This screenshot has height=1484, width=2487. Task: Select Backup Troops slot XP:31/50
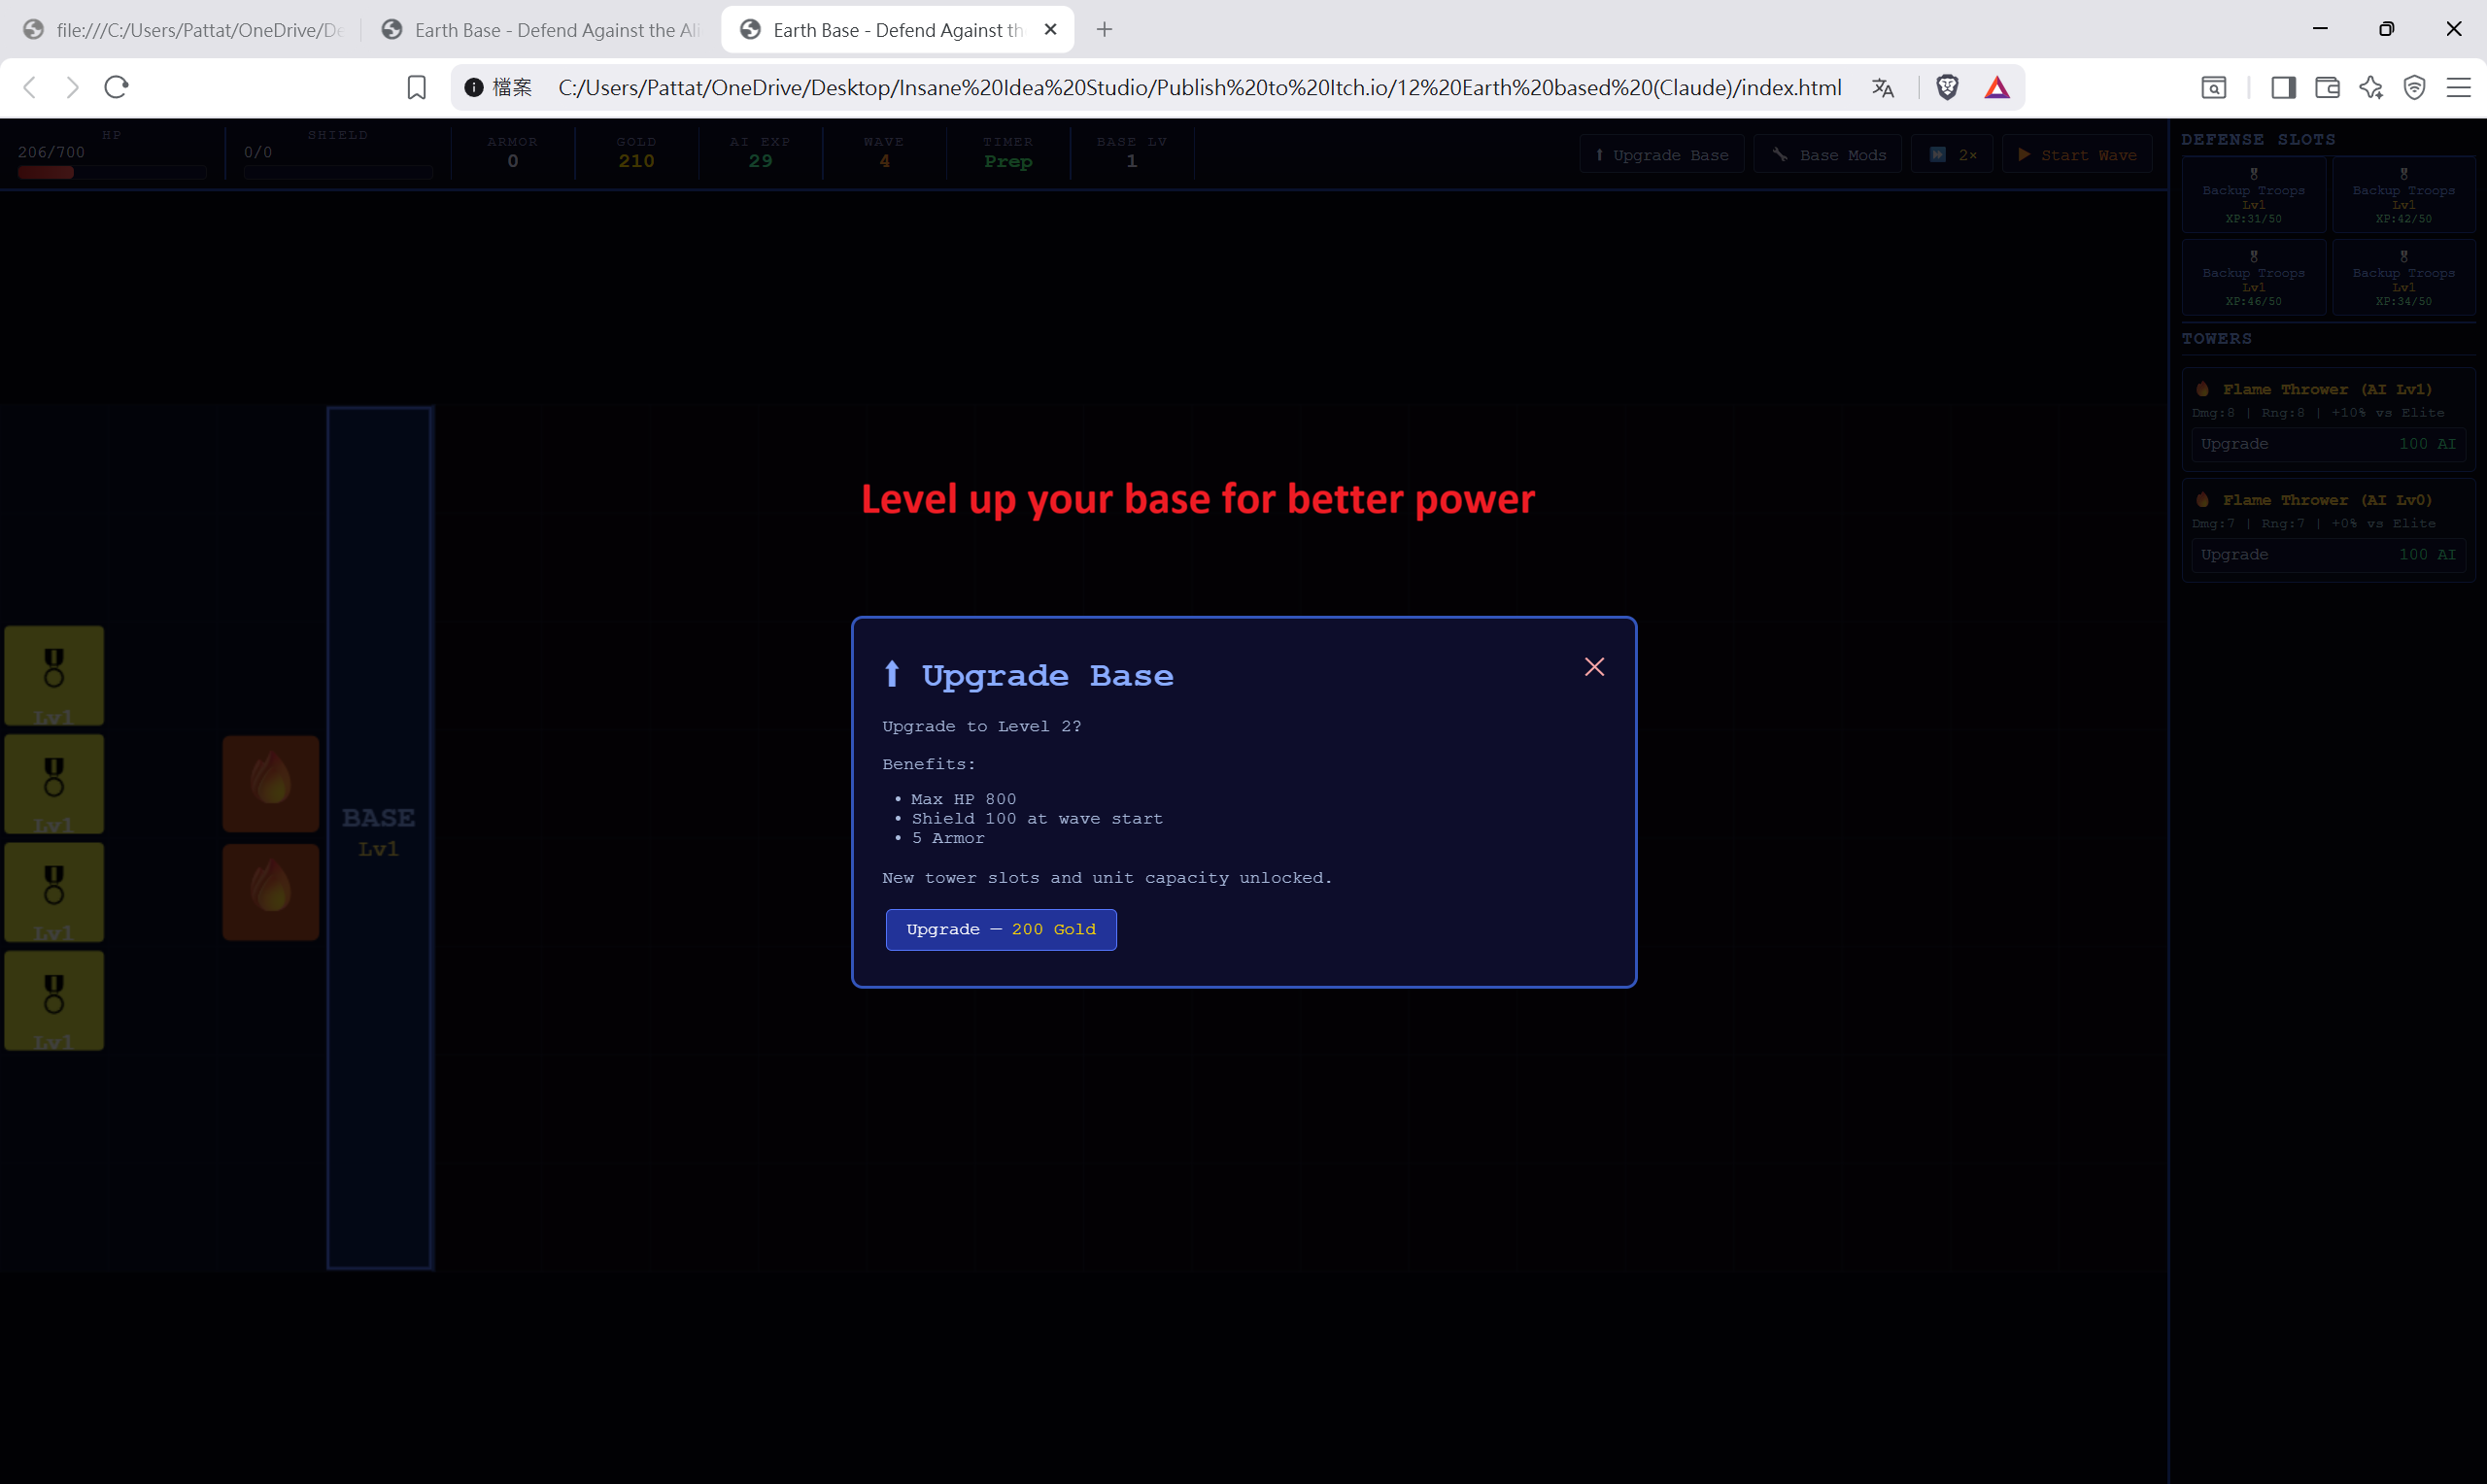[x=2253, y=196]
